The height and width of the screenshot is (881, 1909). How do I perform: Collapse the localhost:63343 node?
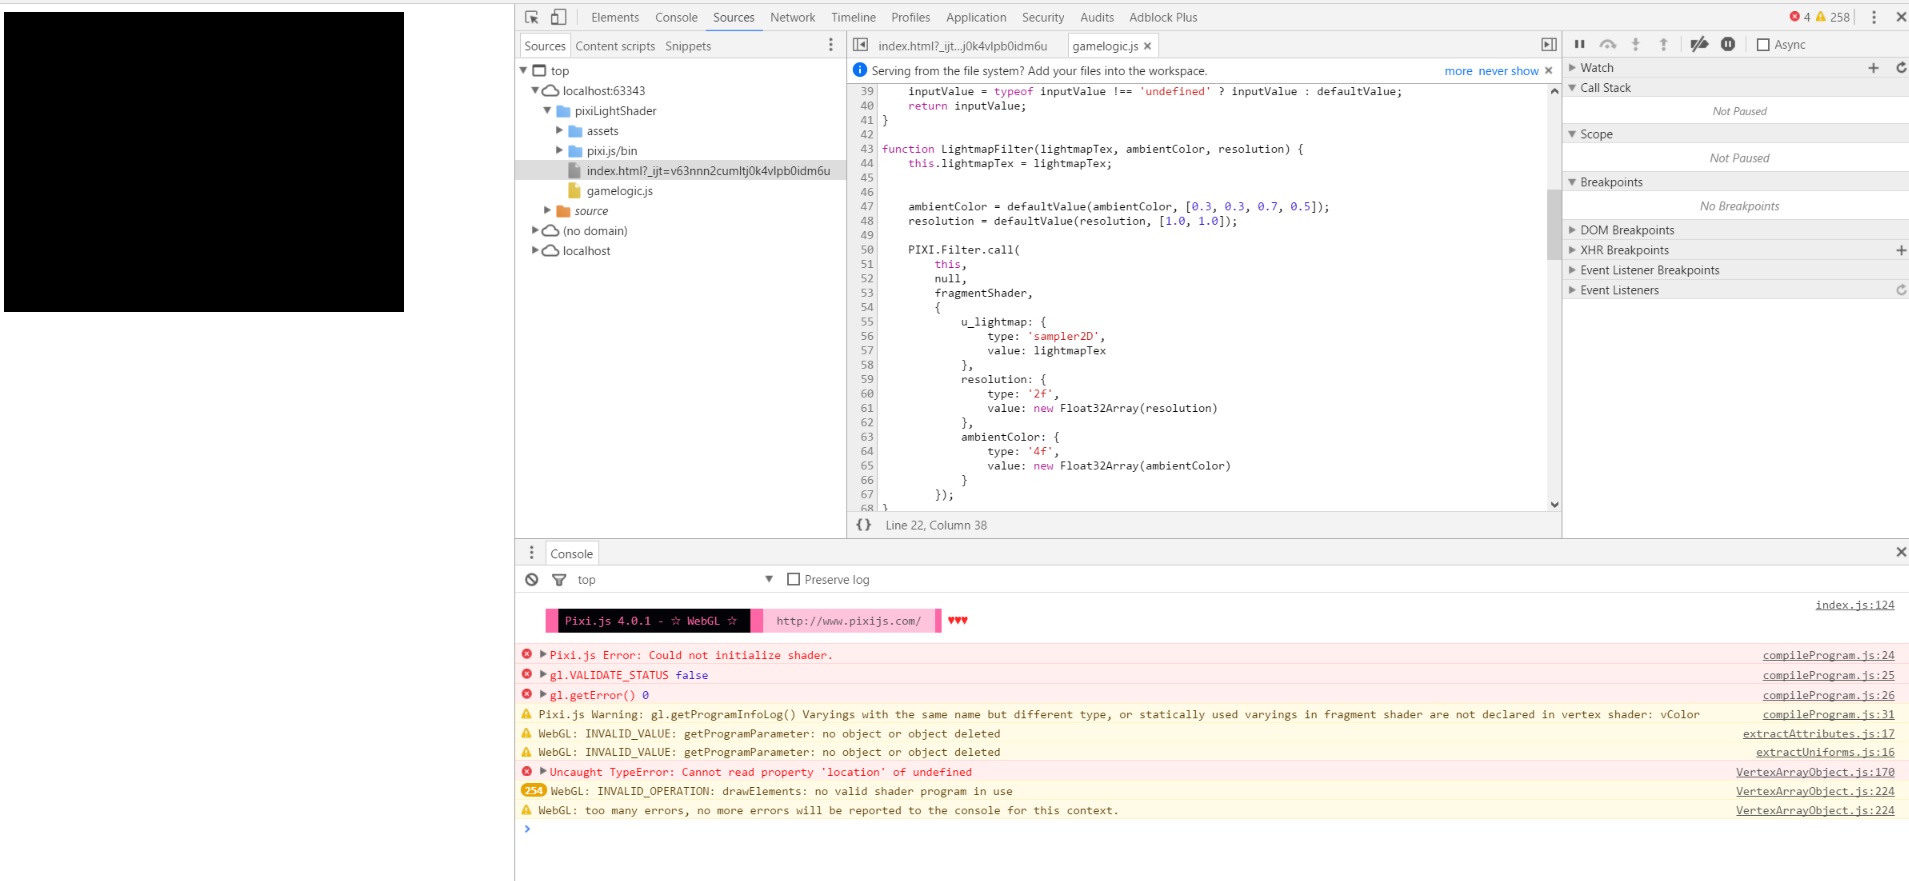click(535, 90)
